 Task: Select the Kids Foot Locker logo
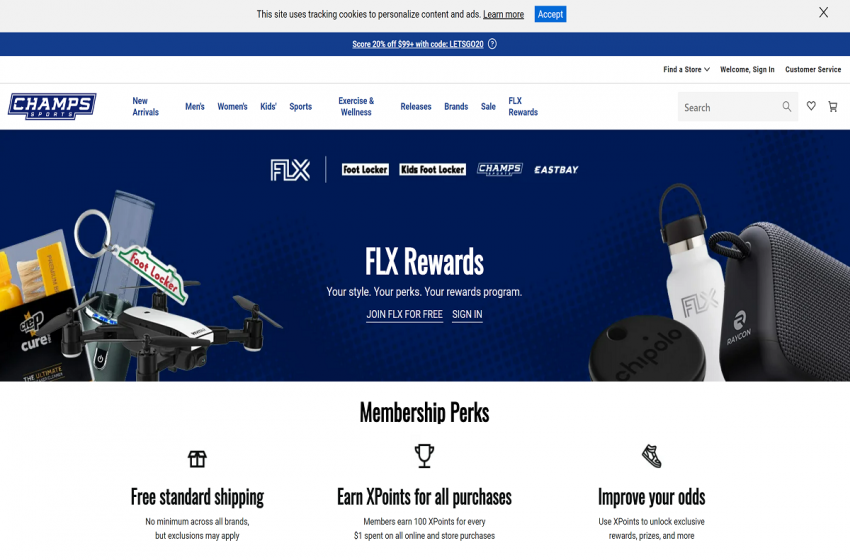[433, 170]
